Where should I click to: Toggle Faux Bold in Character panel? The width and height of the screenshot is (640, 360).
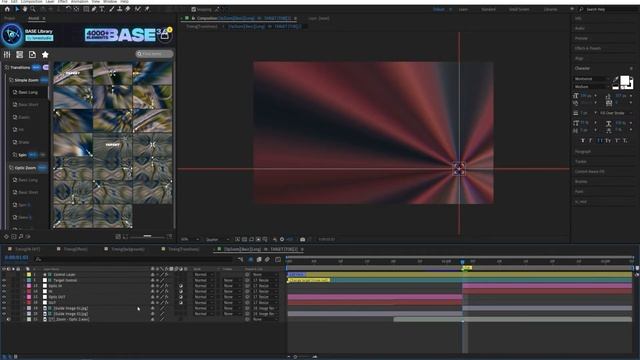[x=582, y=140]
